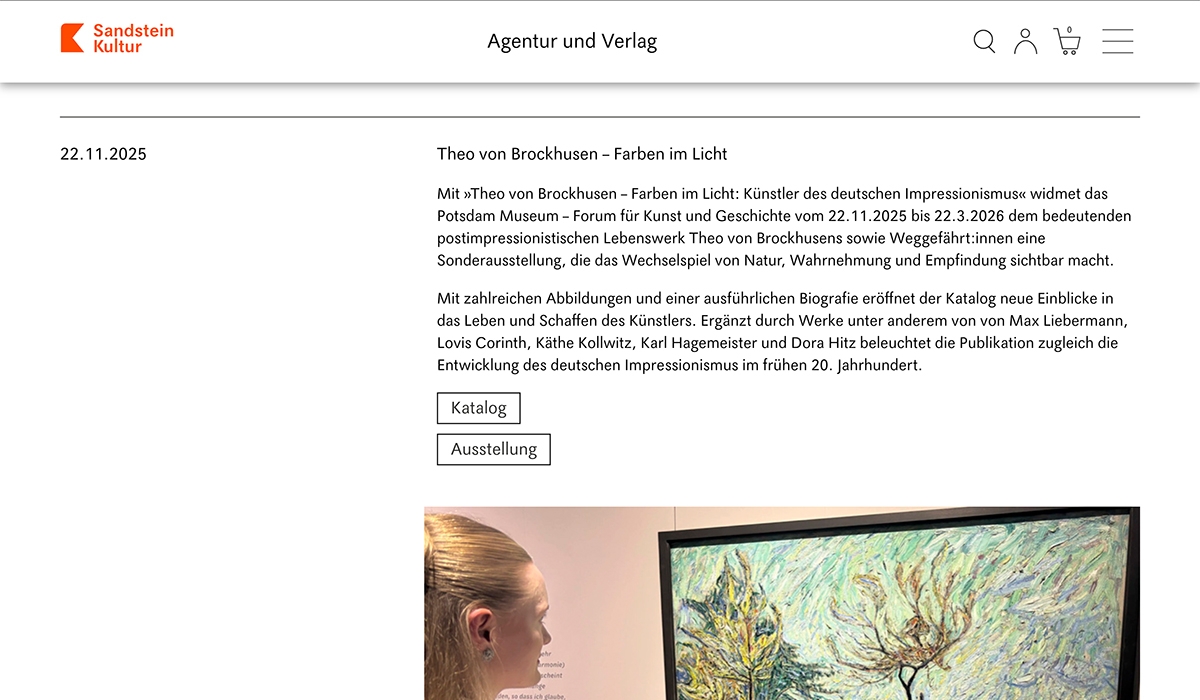The height and width of the screenshot is (700, 1200).
Task: Click the orange Sandstein logo mark
Action: 72,38
